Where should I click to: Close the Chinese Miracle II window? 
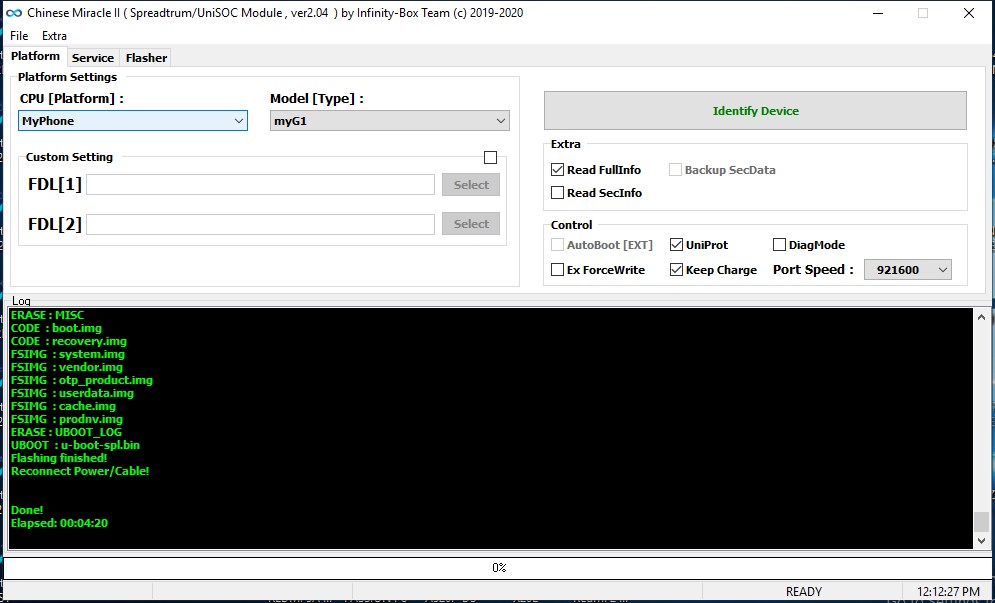[x=968, y=13]
